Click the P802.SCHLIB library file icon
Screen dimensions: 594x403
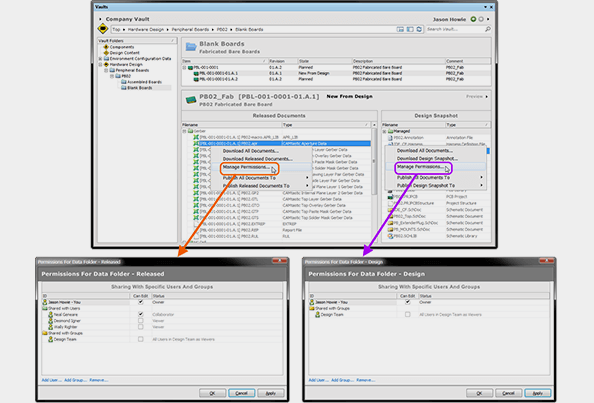click(390, 236)
